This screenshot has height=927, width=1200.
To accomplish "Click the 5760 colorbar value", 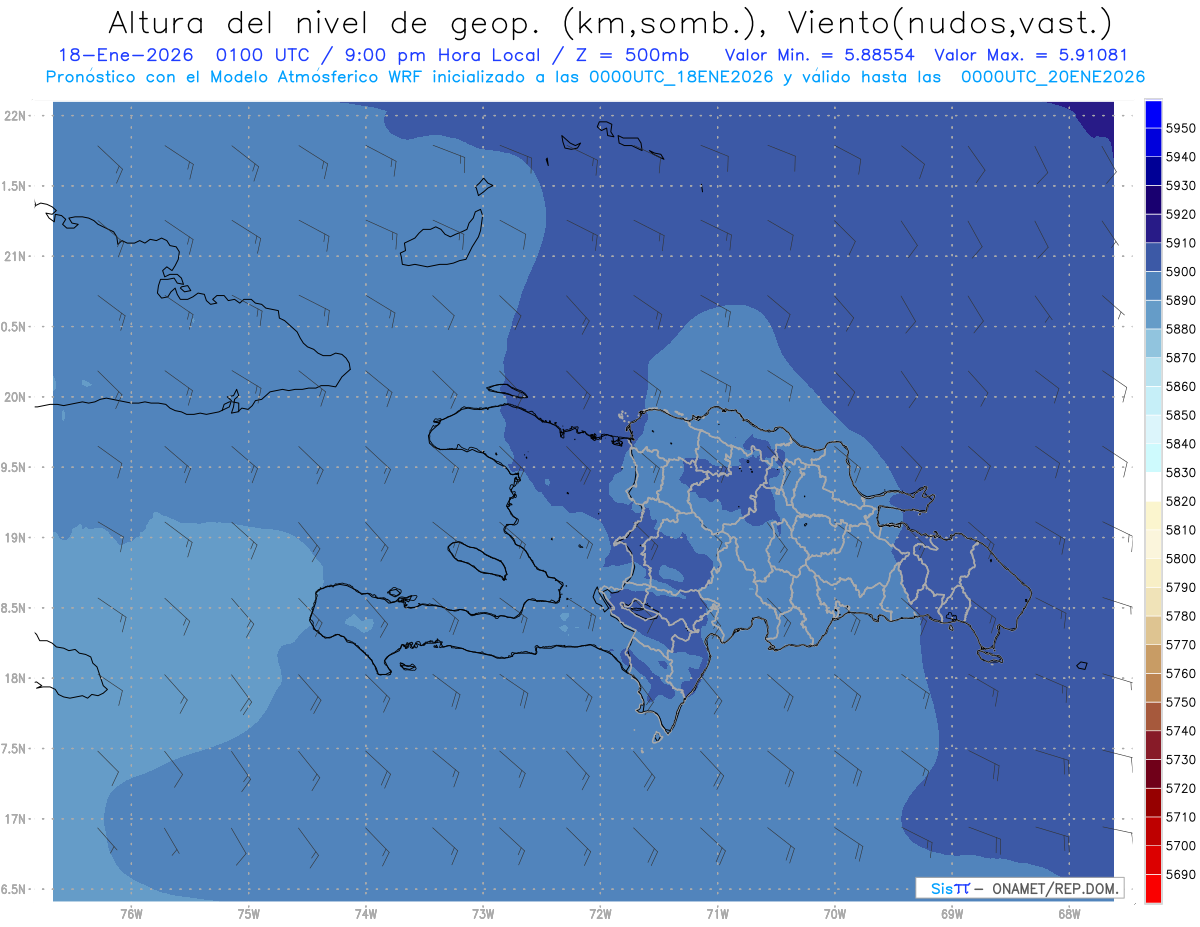I will point(1180,673).
